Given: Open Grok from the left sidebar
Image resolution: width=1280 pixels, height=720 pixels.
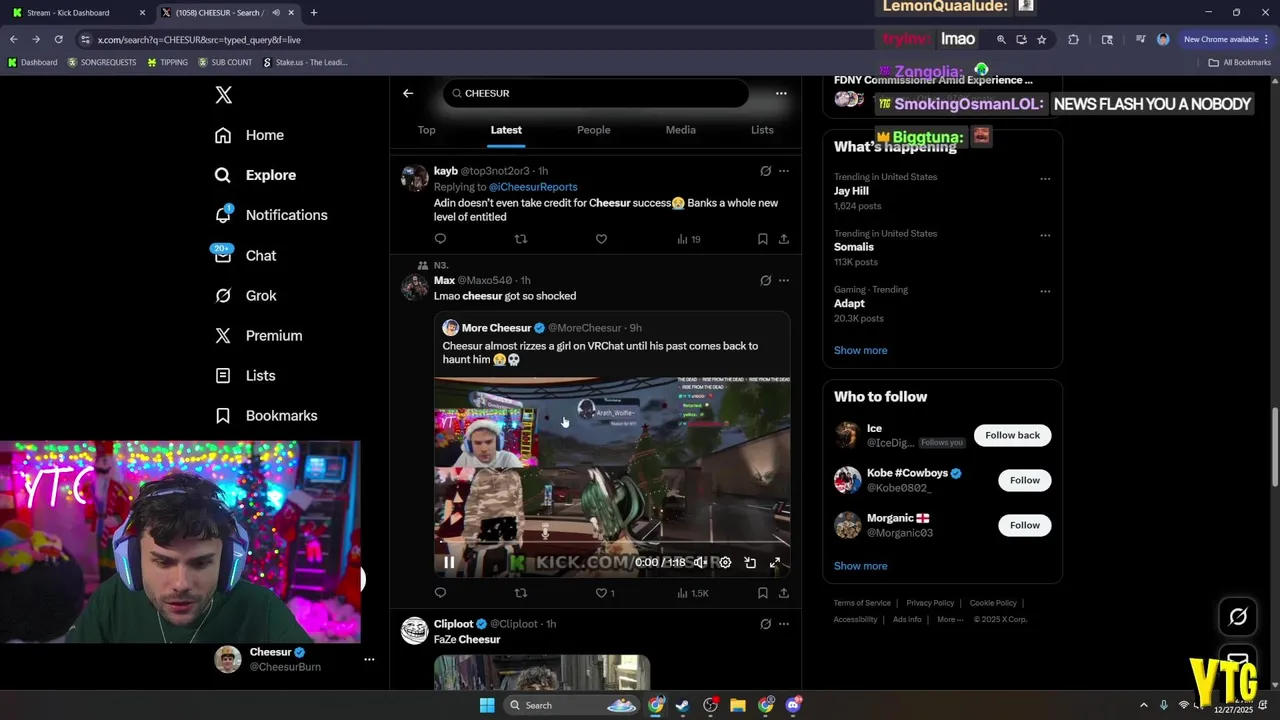Looking at the screenshot, I should click(247, 295).
